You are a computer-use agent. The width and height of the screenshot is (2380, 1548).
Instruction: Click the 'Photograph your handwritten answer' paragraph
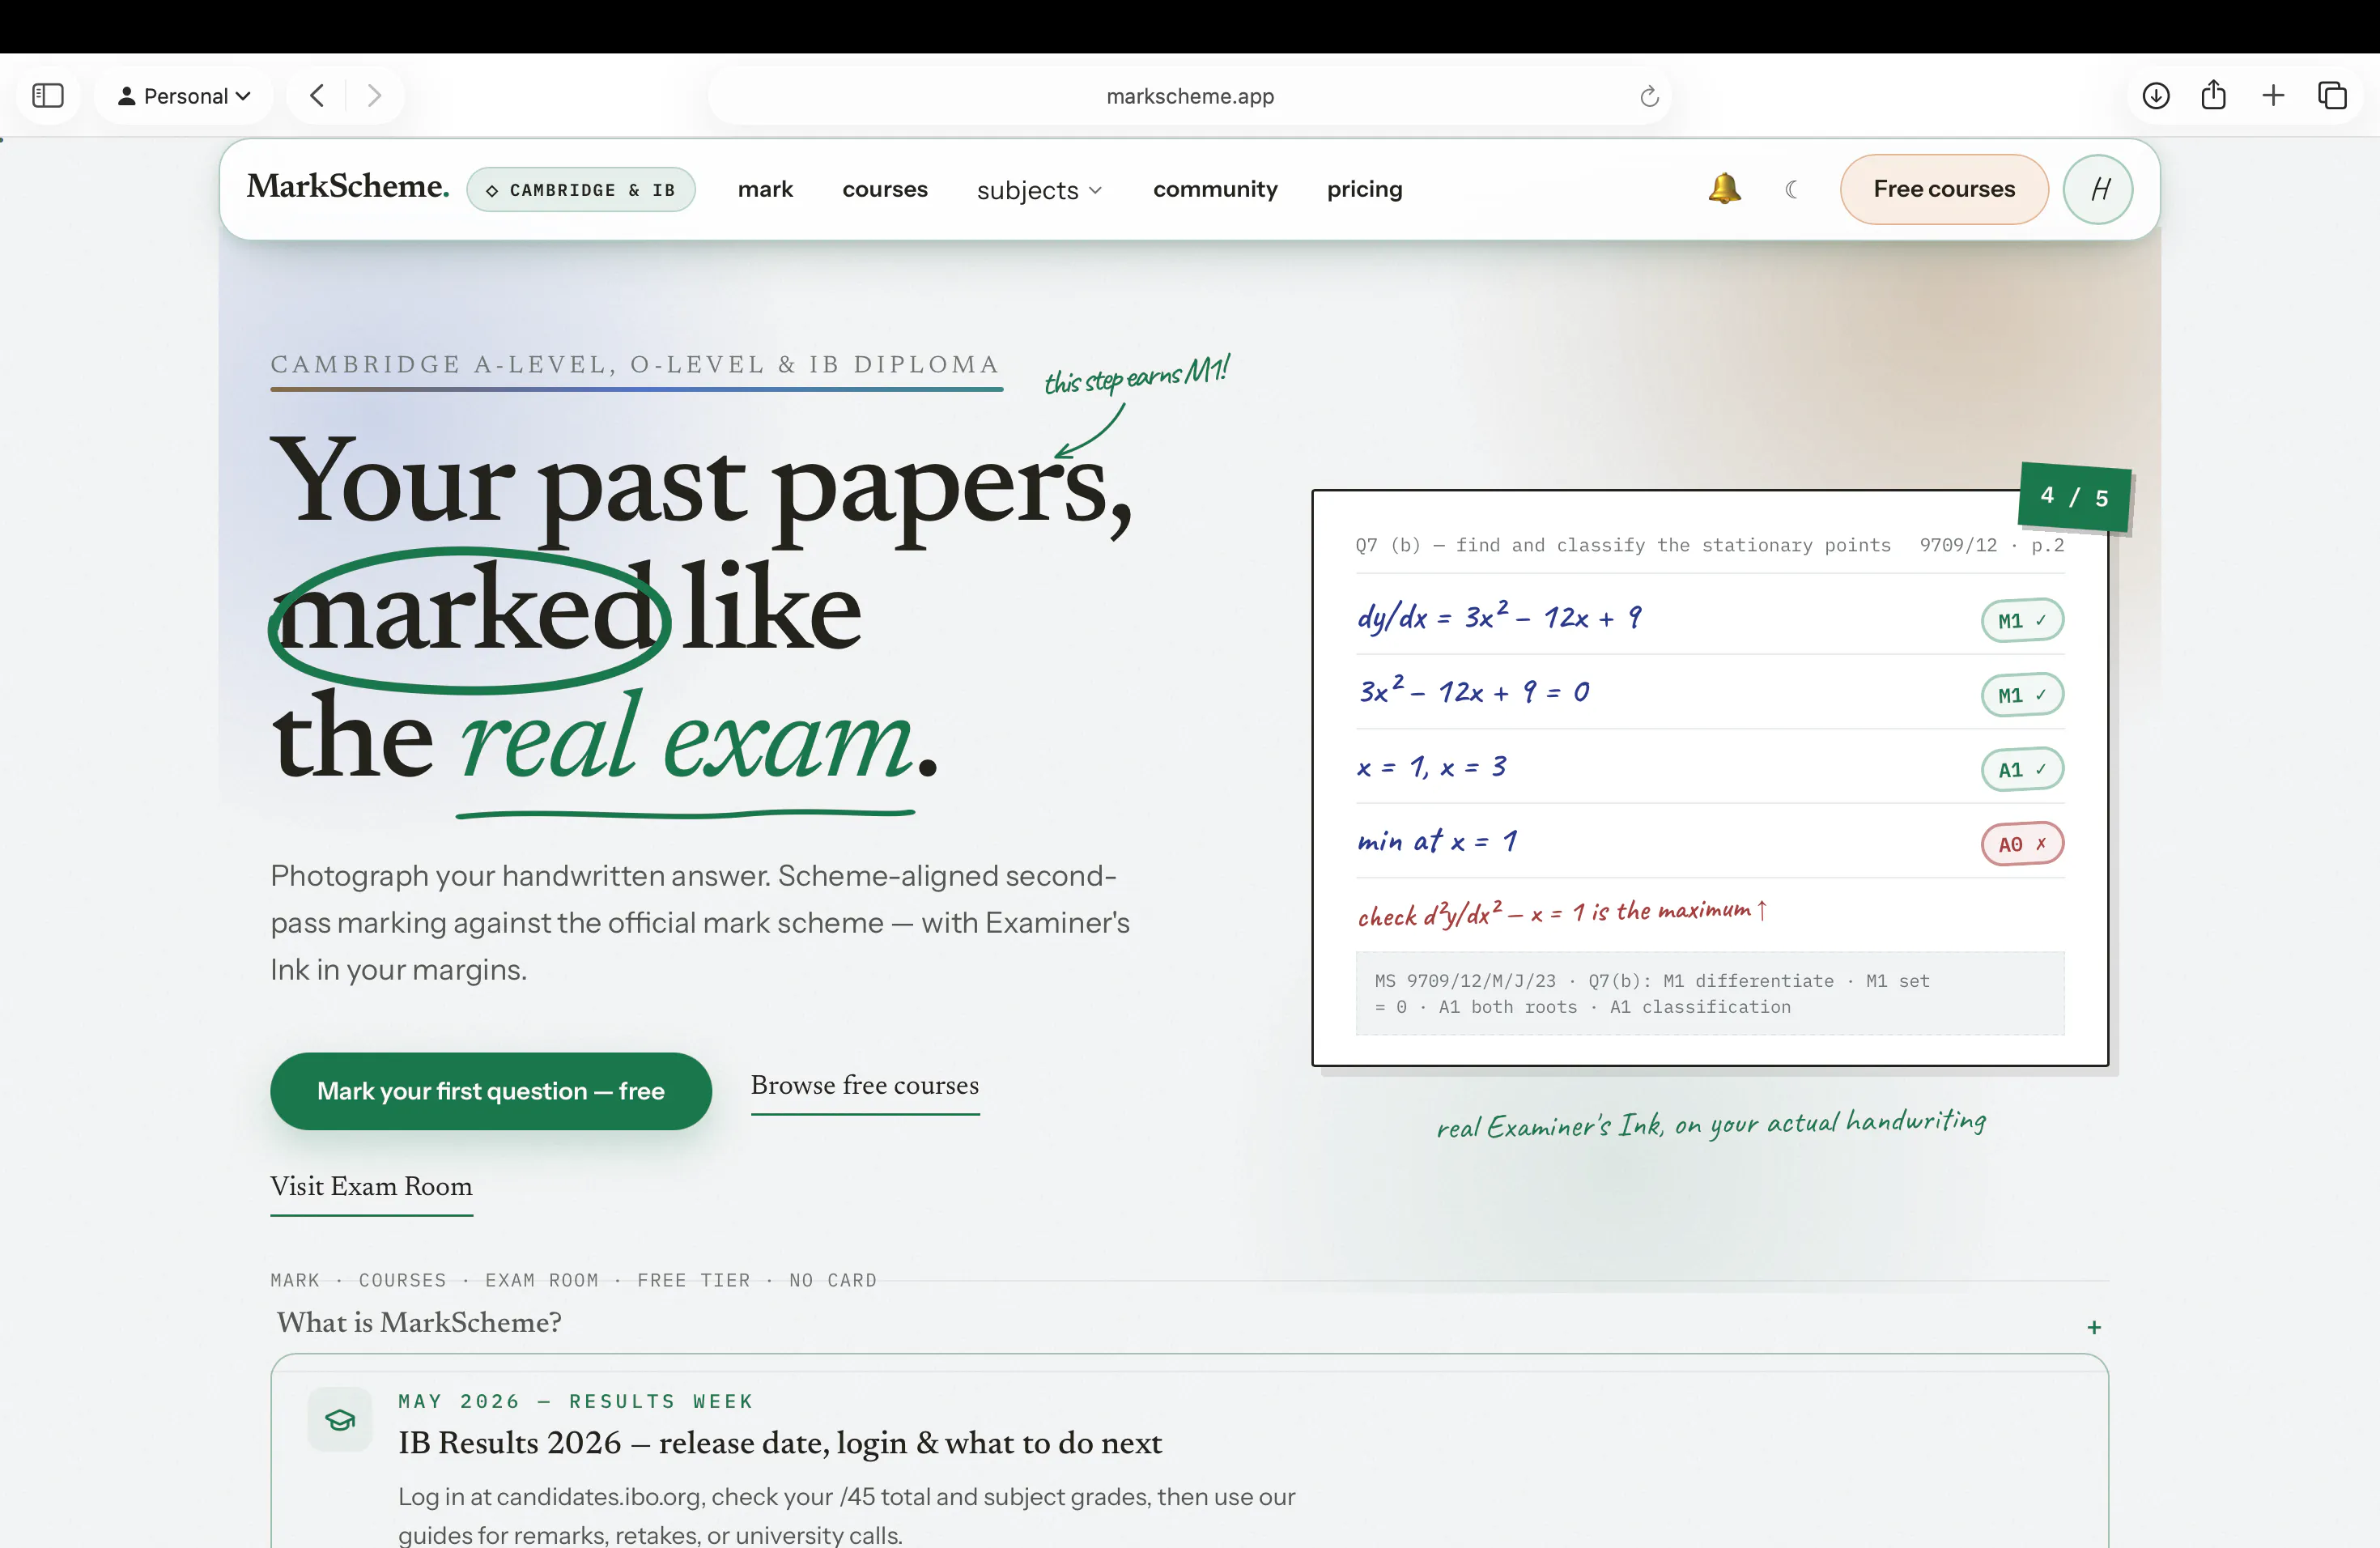click(x=700, y=922)
